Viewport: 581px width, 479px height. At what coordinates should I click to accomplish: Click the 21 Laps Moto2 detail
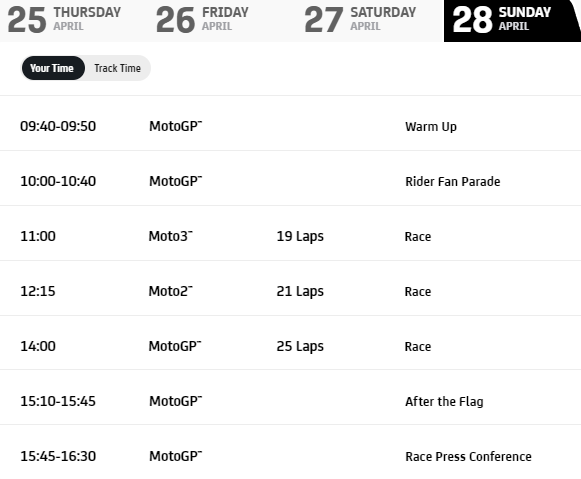coord(300,292)
